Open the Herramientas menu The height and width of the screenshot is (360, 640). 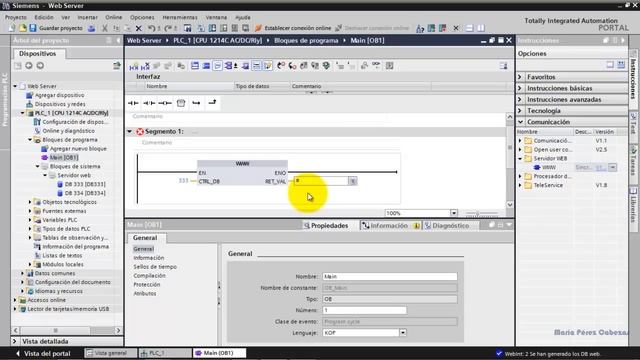coord(180,18)
